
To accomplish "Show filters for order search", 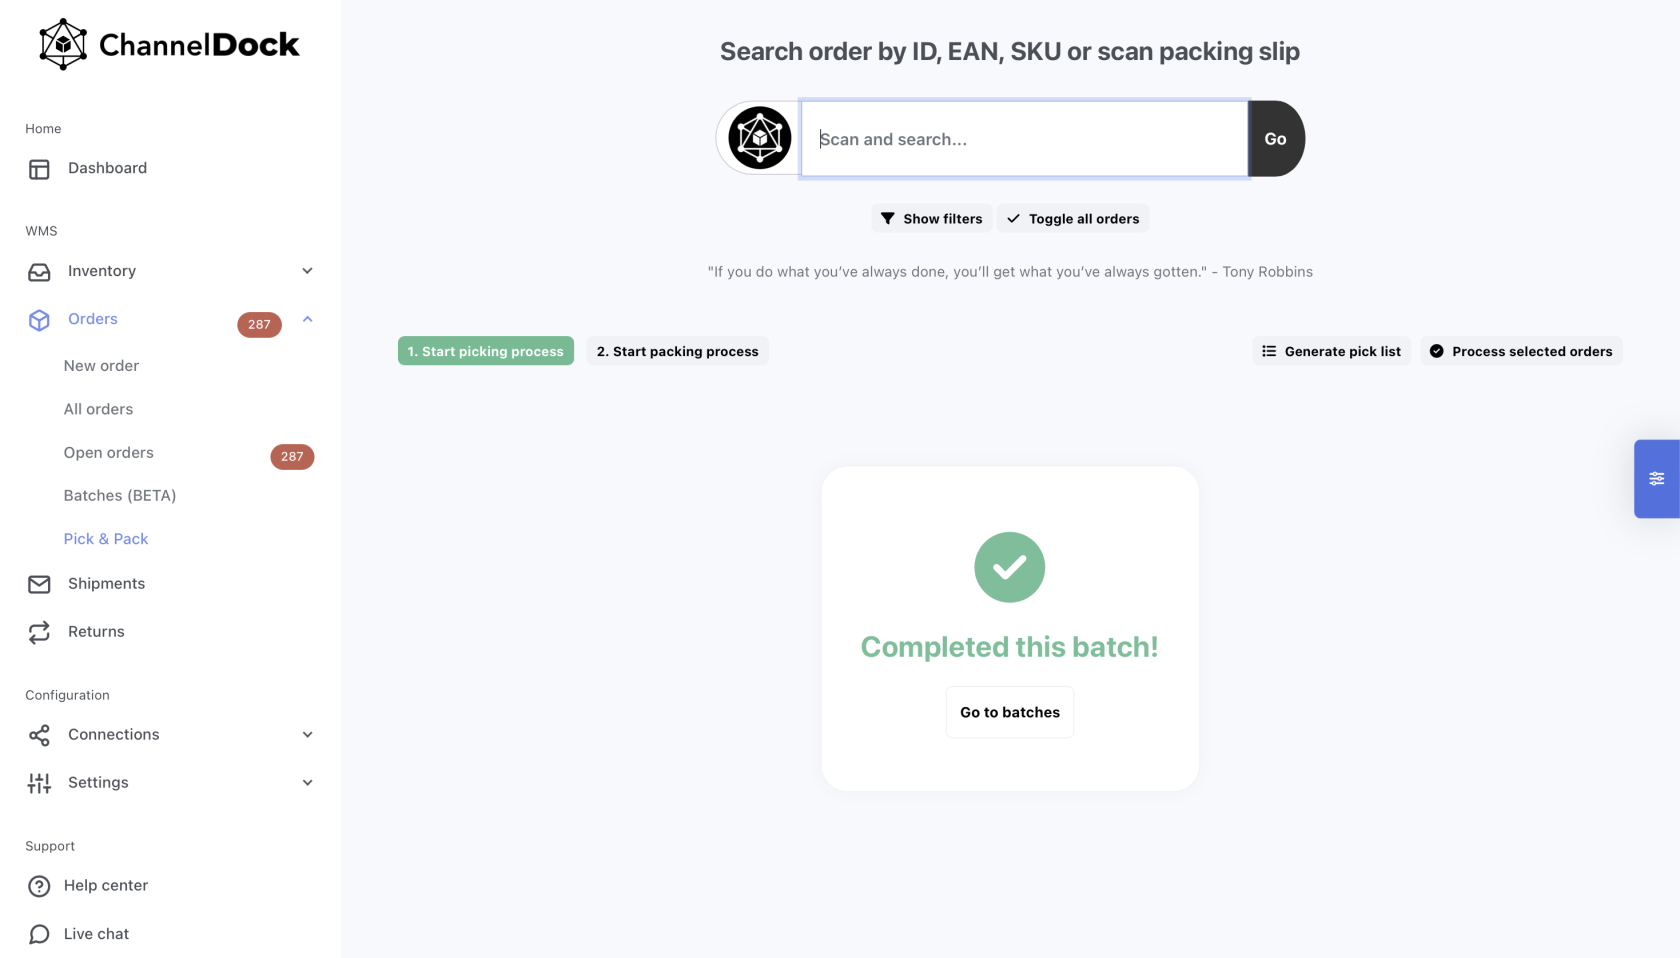I will pyautogui.click(x=931, y=219).
